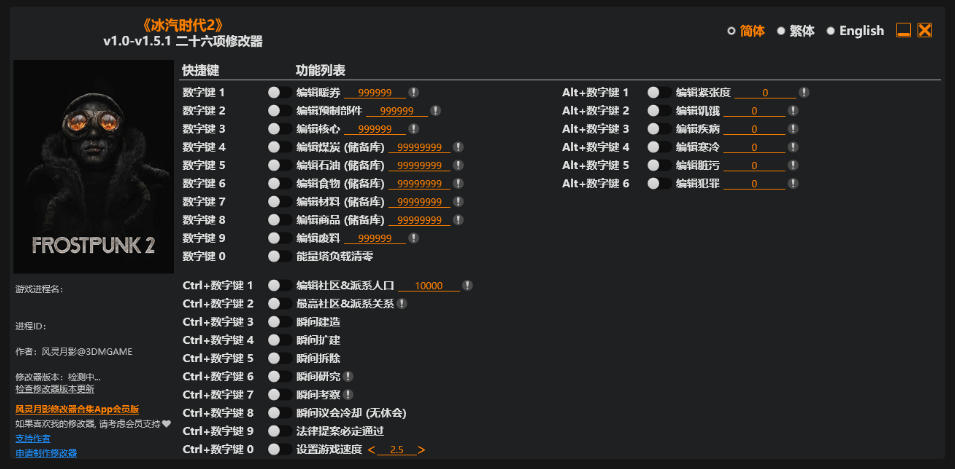Click info icon next to 编辑暖券 value
955x469 pixels.
[x=414, y=93]
